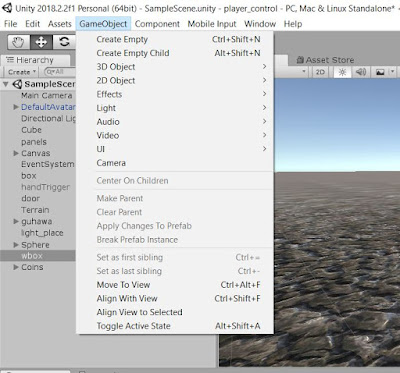Viewport: 400px width, 373px height.
Task: Open the File menu
Action: [11, 24]
